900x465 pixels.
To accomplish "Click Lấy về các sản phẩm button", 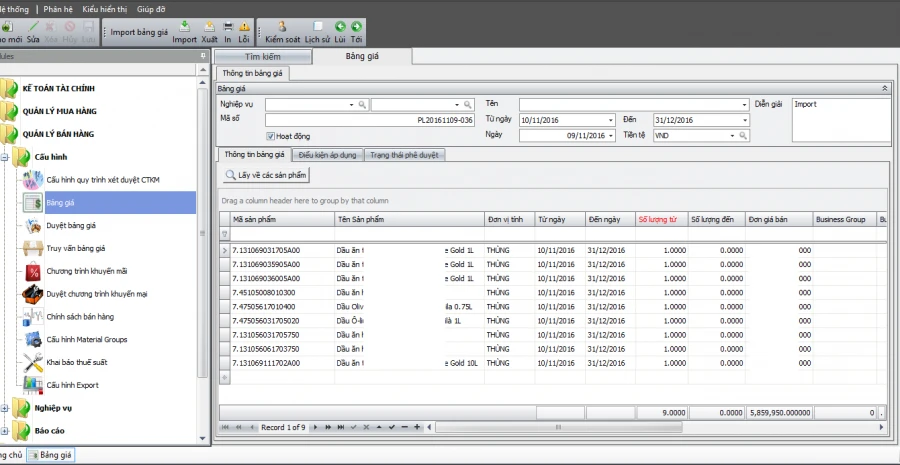I will coord(267,176).
